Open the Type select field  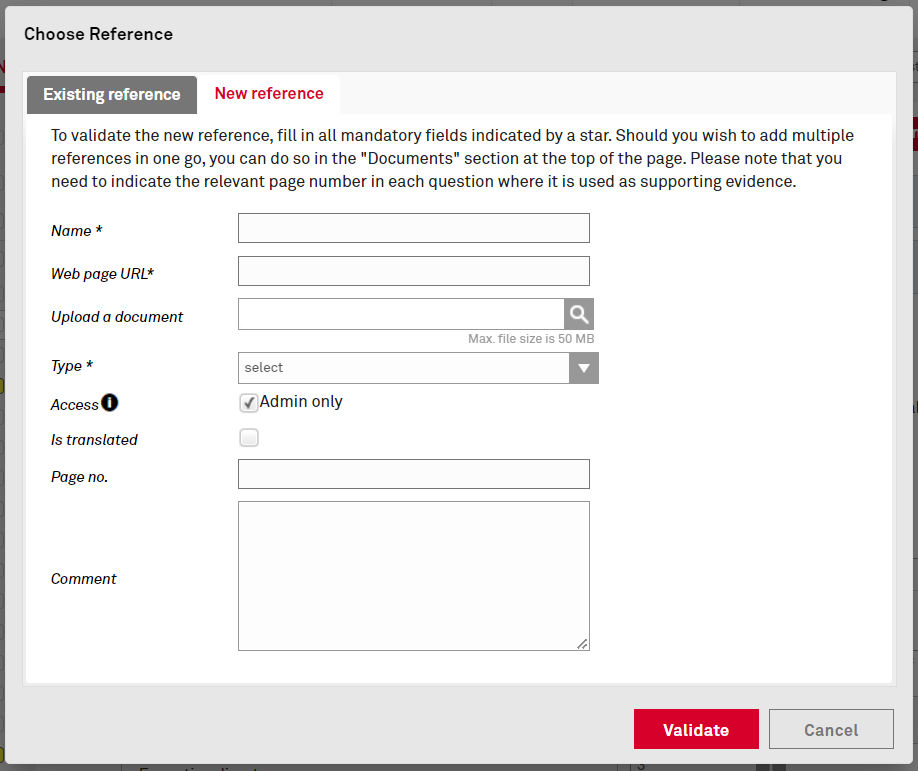tap(404, 368)
